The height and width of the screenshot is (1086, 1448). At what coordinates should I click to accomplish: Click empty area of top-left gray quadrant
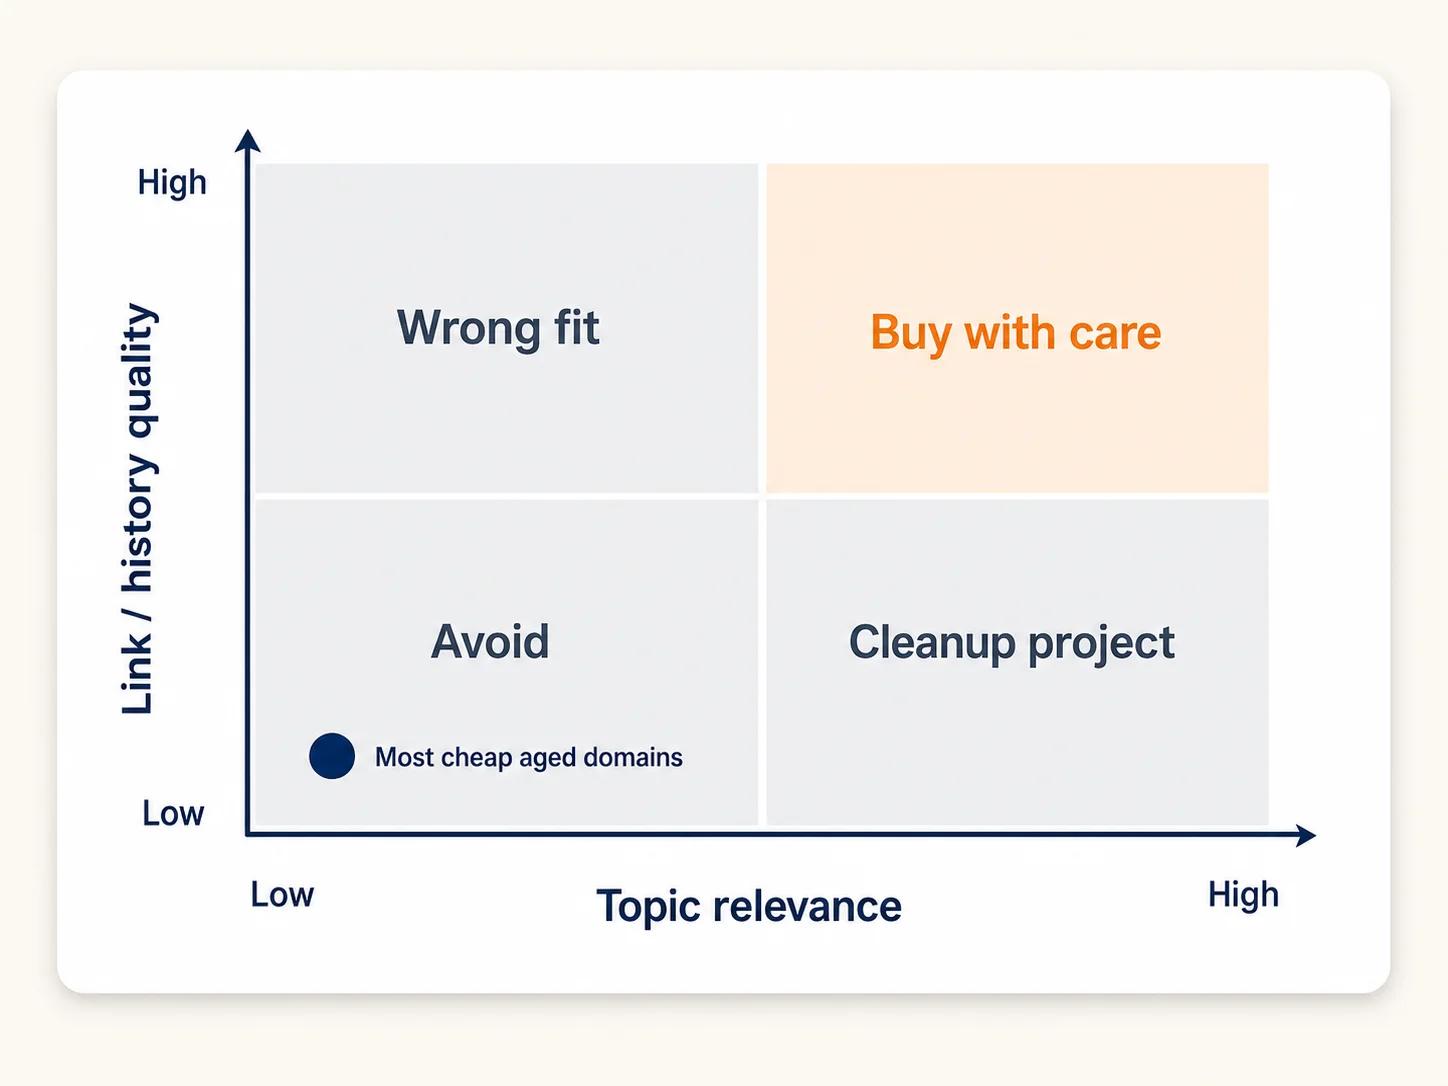click(x=506, y=430)
